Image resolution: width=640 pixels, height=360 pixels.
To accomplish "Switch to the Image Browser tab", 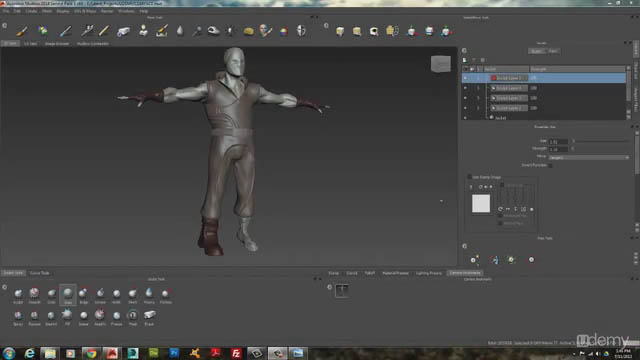I will point(57,43).
